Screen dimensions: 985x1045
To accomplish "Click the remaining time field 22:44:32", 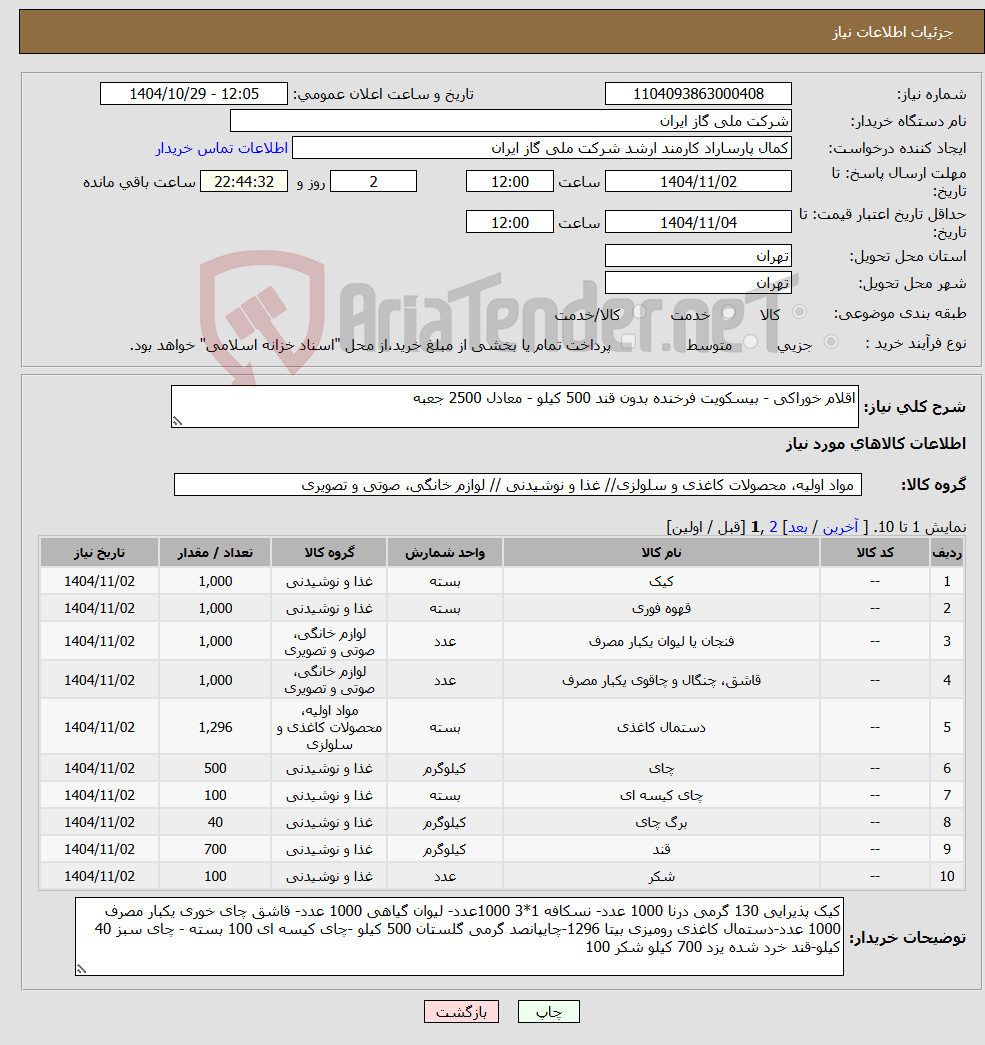I will pos(244,181).
